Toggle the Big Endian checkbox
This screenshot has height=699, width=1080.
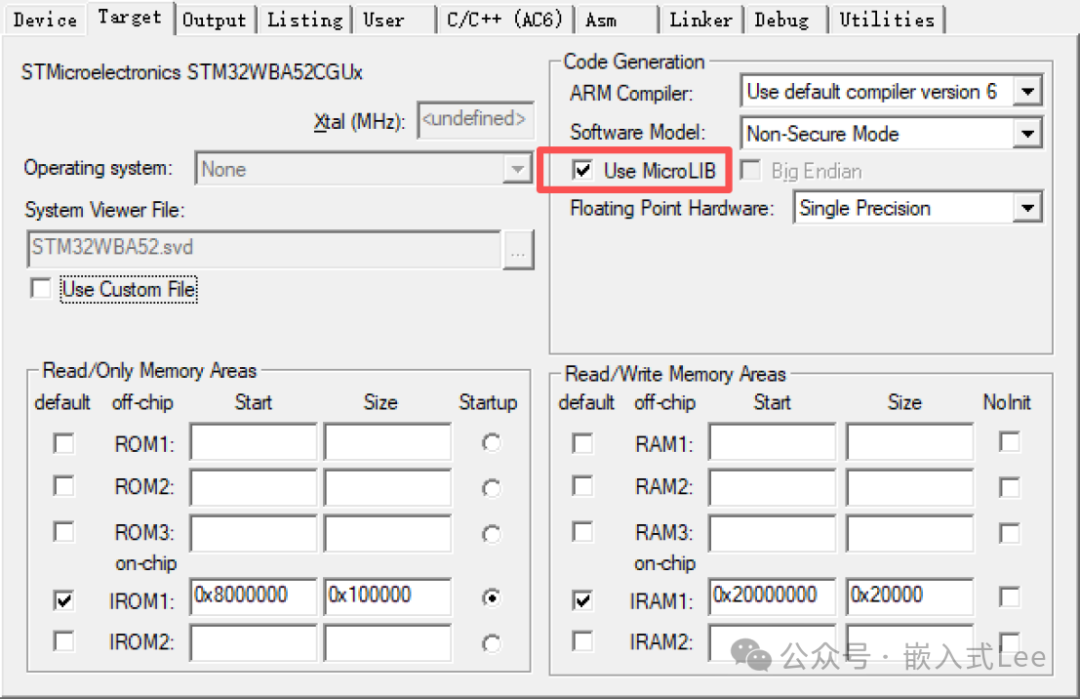coord(750,169)
